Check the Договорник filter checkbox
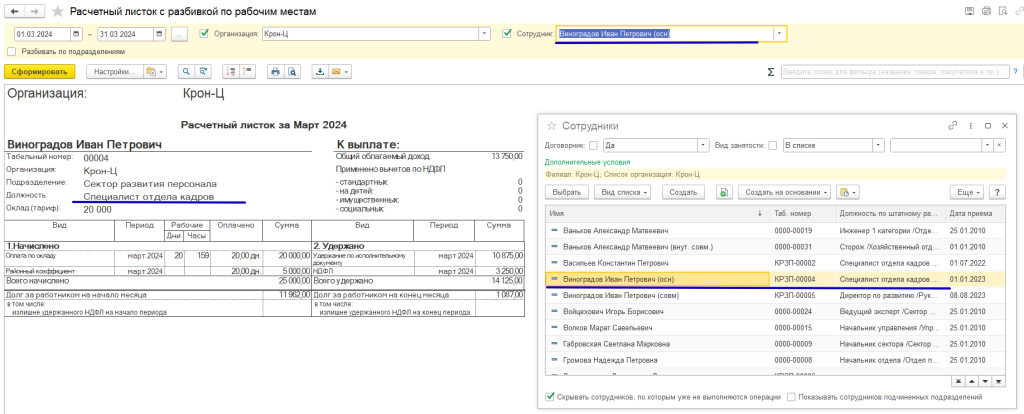This screenshot has width=1024, height=414. coord(593,146)
